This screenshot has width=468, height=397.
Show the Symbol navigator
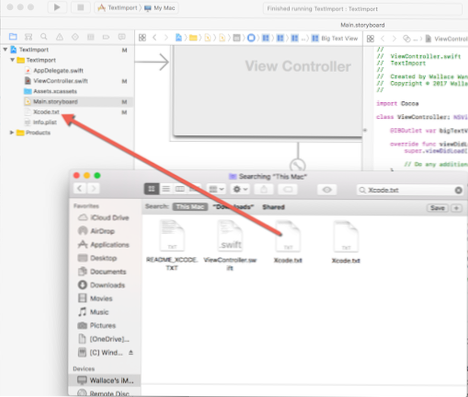point(29,37)
